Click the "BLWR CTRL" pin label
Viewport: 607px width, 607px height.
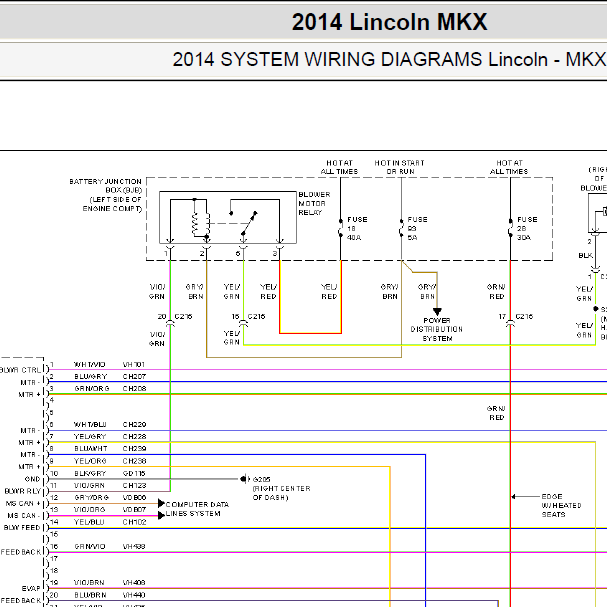(20, 370)
